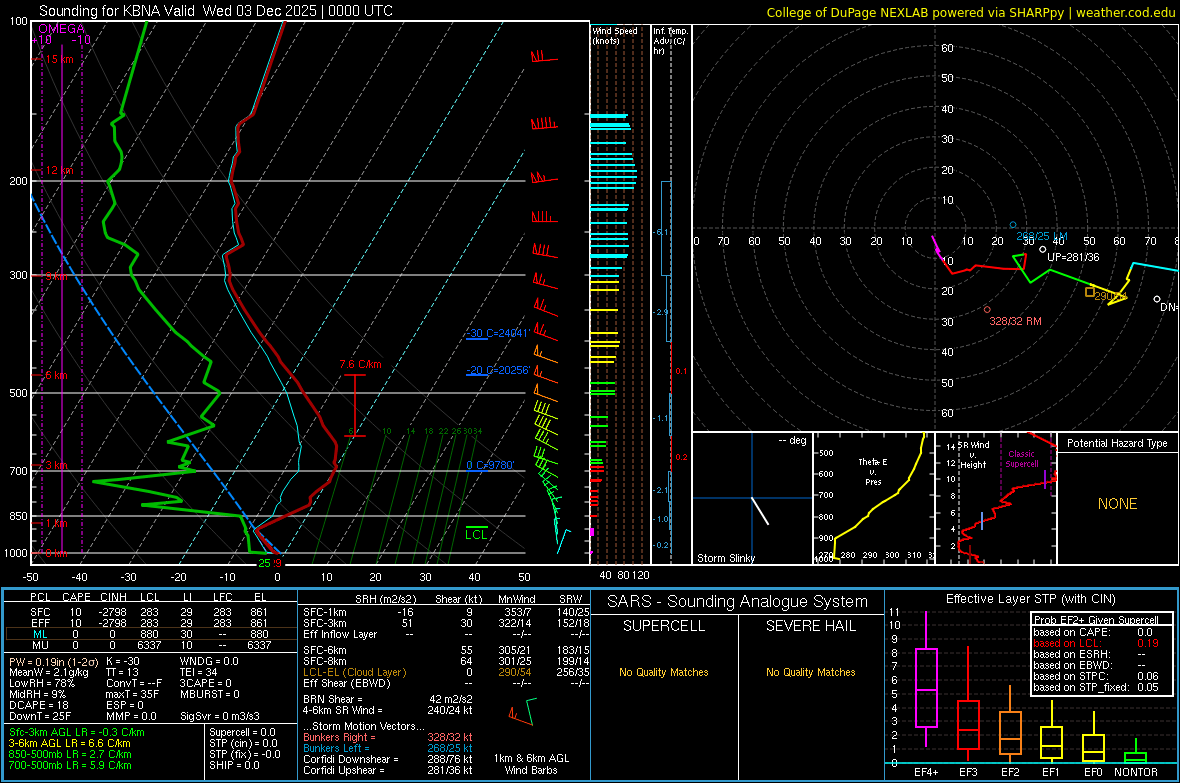Viewport: 1180px width, 783px height.
Task: Click the 'Theta-E v. Pres' plot label
Action: click(873, 472)
